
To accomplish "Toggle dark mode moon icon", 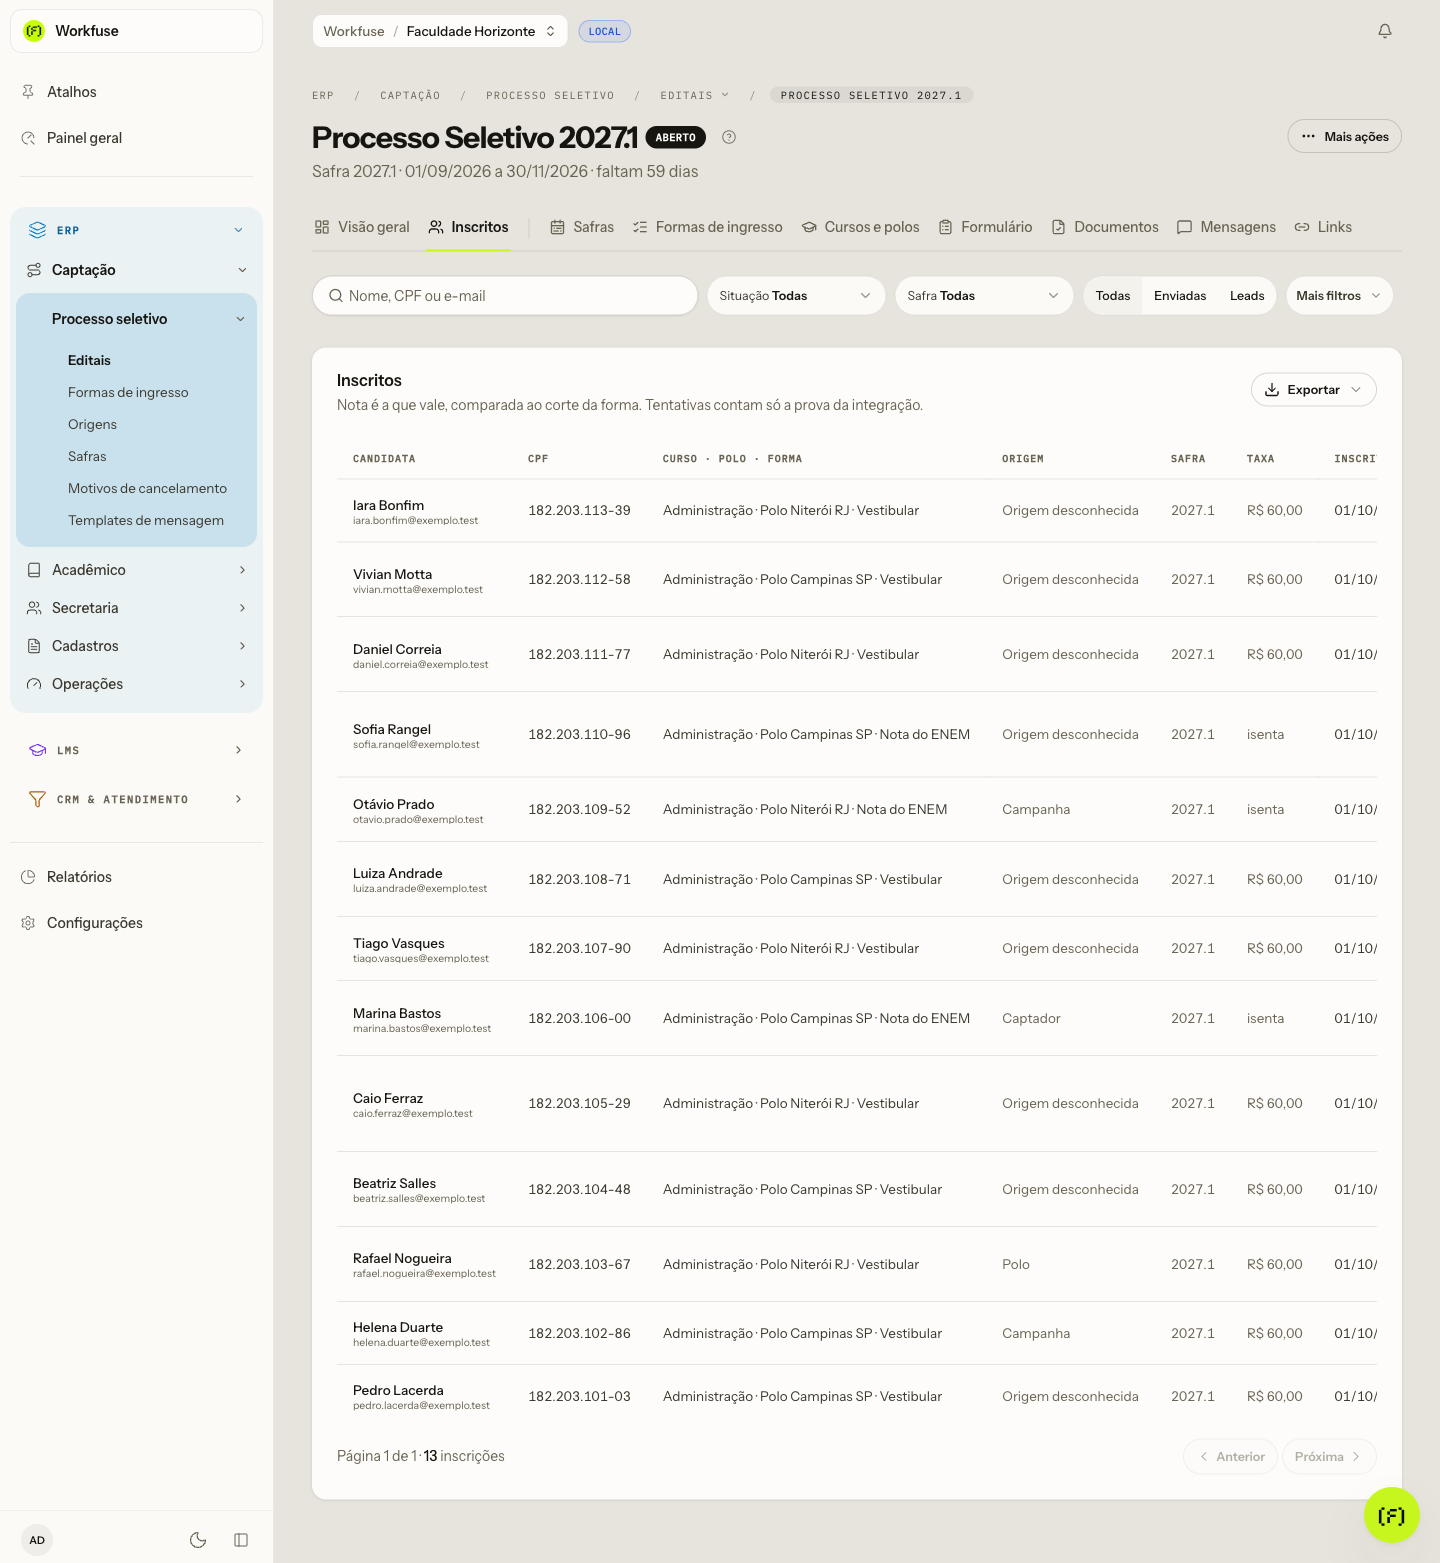I will coord(198,1540).
